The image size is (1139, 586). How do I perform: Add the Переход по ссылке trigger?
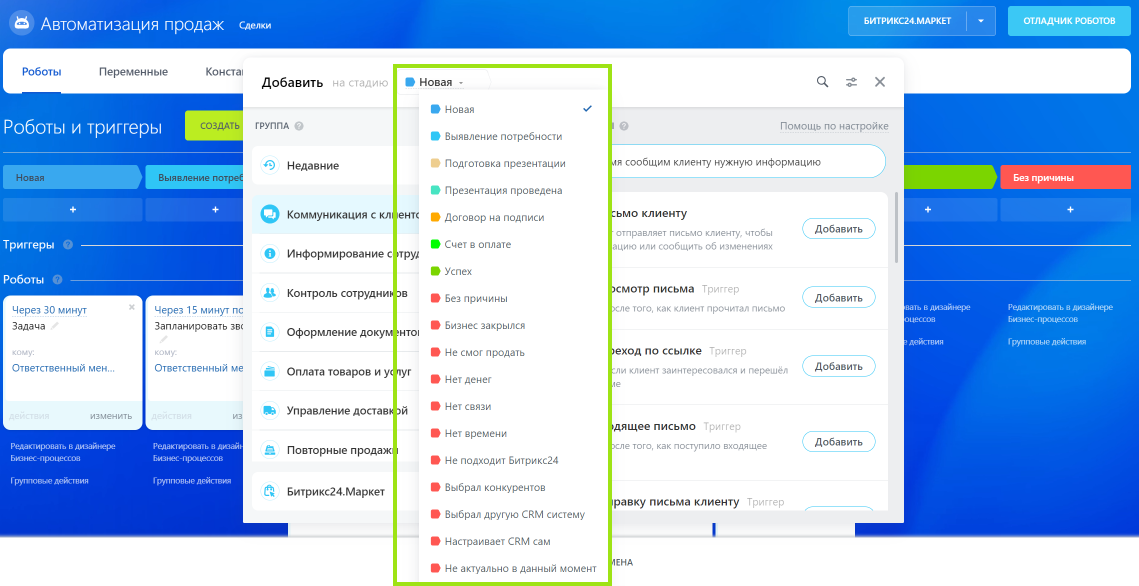838,366
